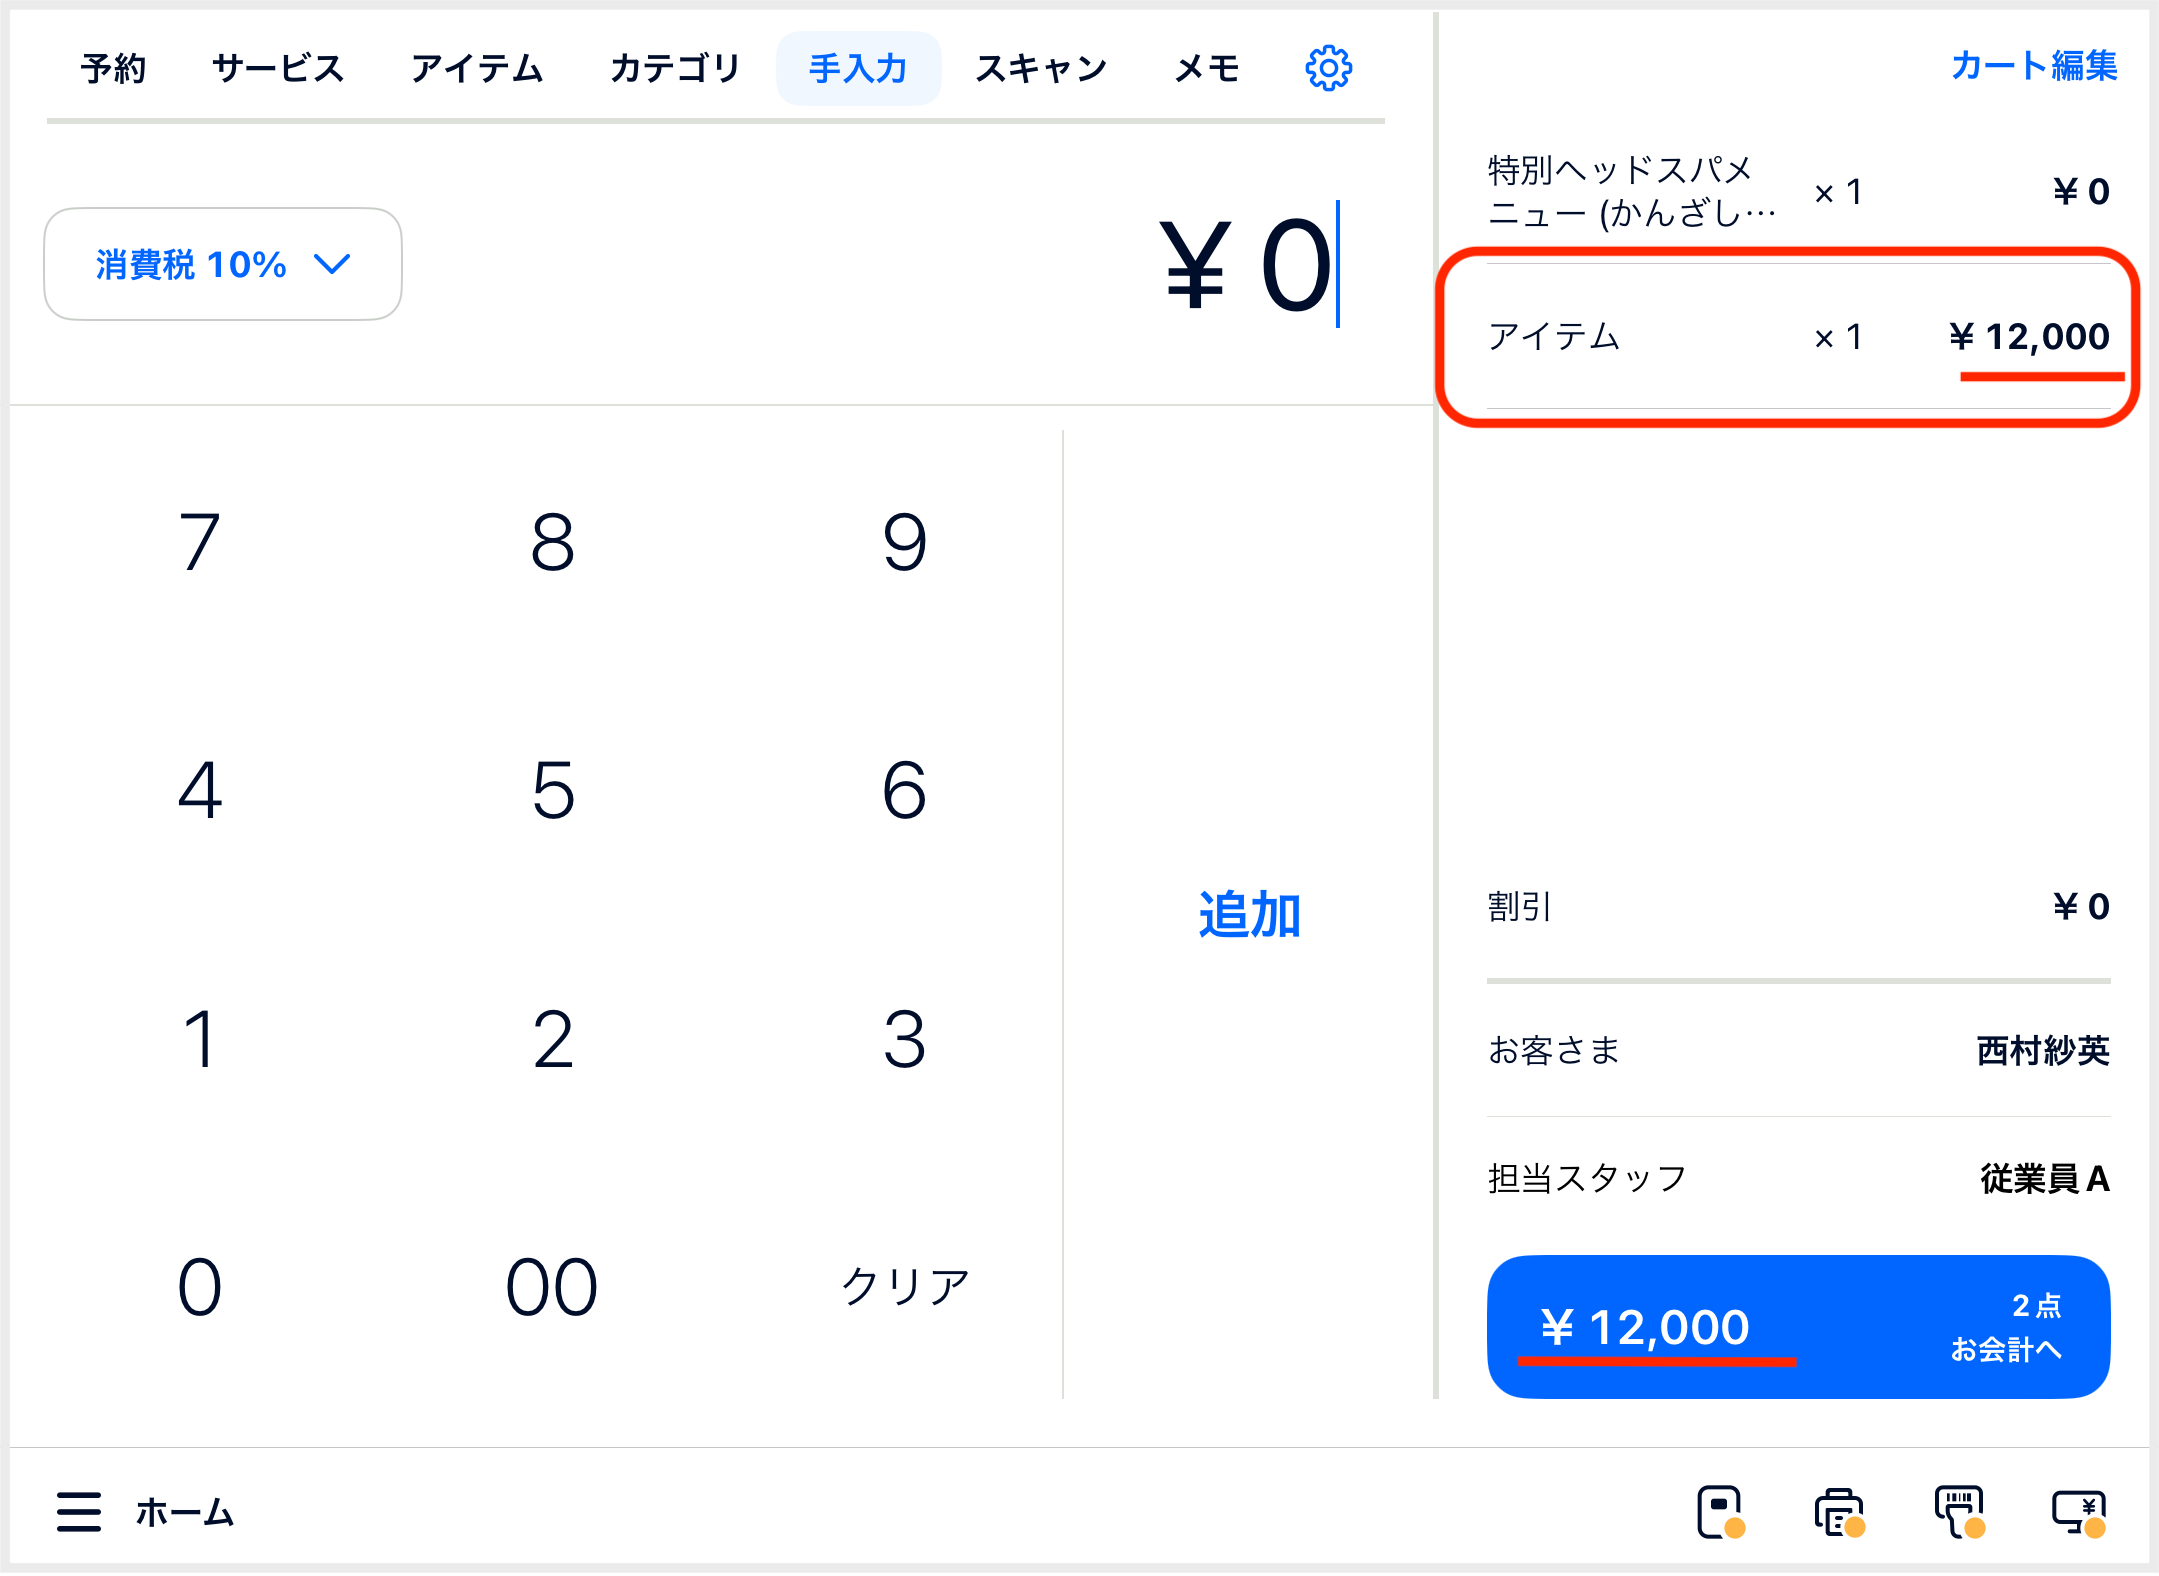Tap the 00 key on keypad
Viewport: 2159px width, 1576px height.
552,1286
